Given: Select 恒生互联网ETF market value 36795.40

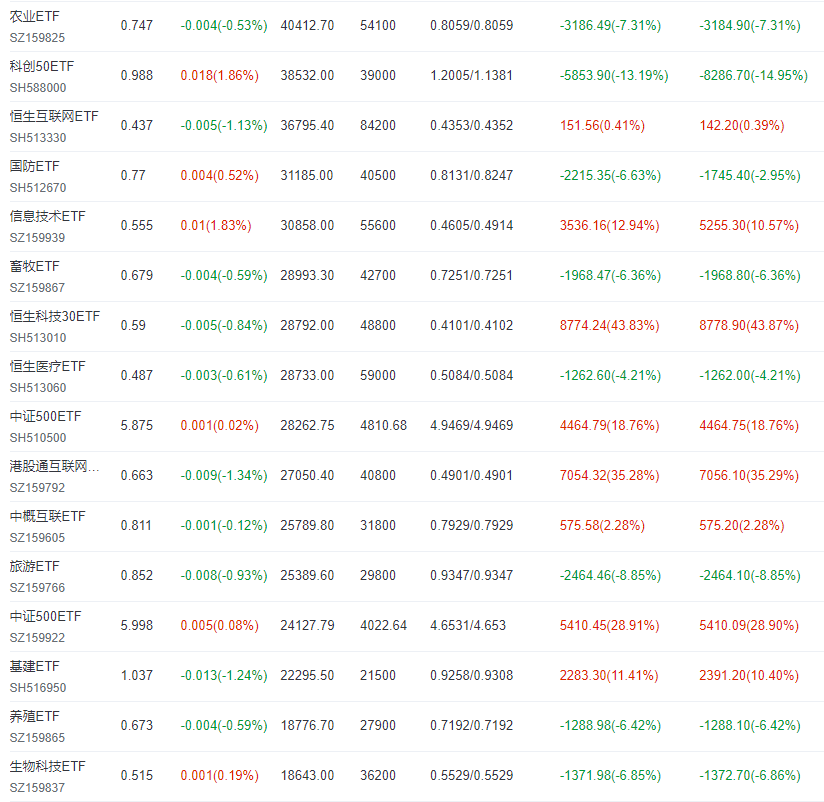Looking at the screenshot, I should click(x=307, y=125).
